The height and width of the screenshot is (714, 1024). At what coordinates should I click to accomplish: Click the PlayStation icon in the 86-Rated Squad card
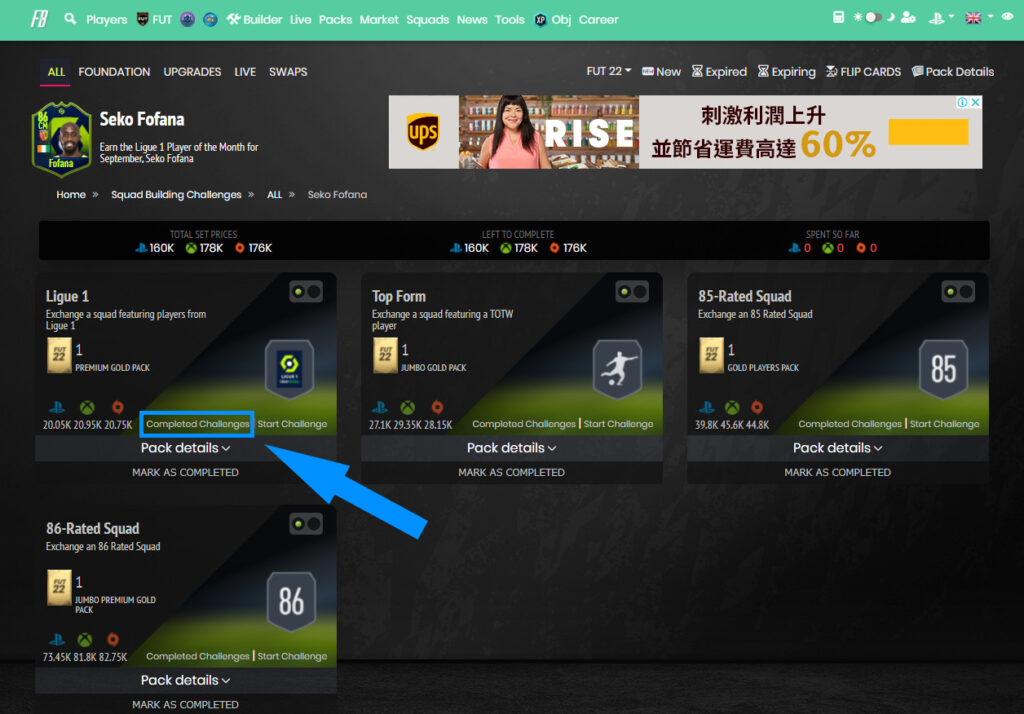57,640
